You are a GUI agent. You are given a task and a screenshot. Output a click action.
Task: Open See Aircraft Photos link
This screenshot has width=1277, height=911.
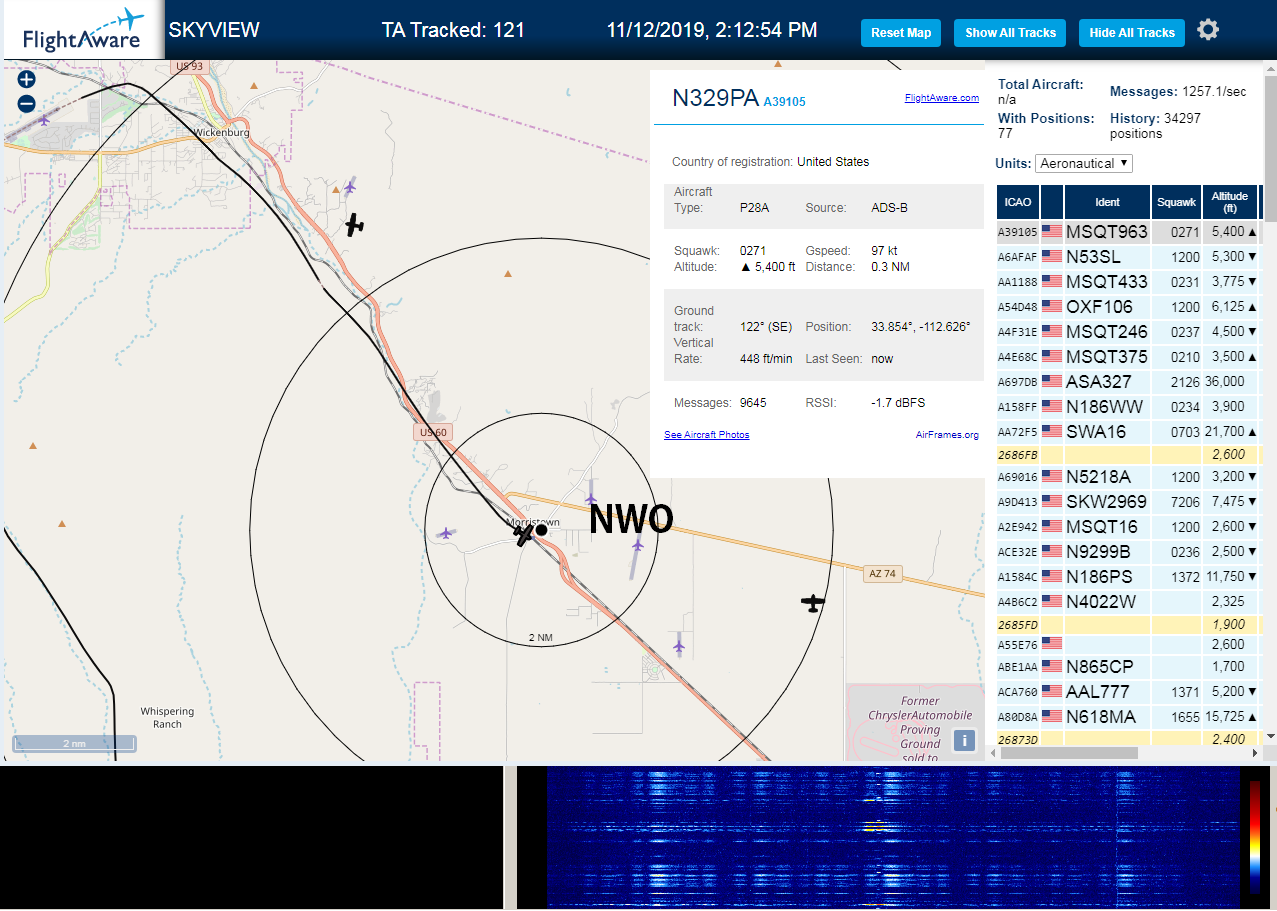pos(706,435)
